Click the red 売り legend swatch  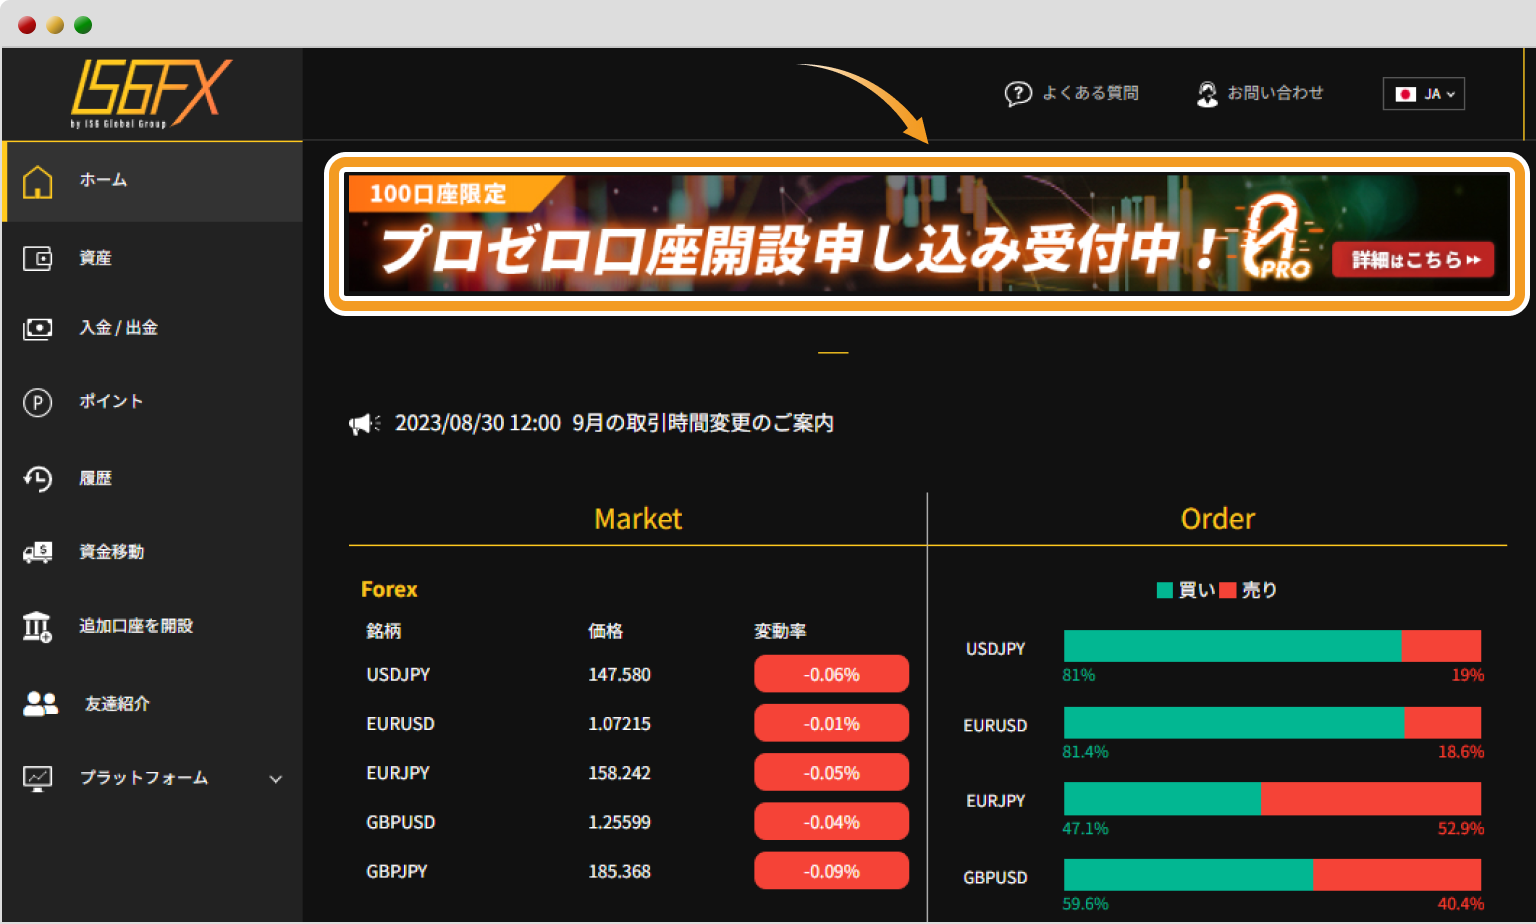1228,590
